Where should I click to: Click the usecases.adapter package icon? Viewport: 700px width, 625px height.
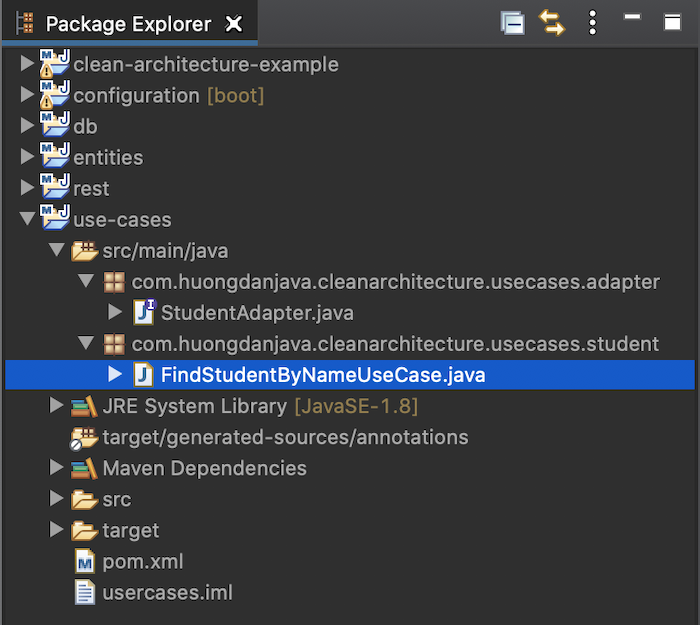click(114, 282)
